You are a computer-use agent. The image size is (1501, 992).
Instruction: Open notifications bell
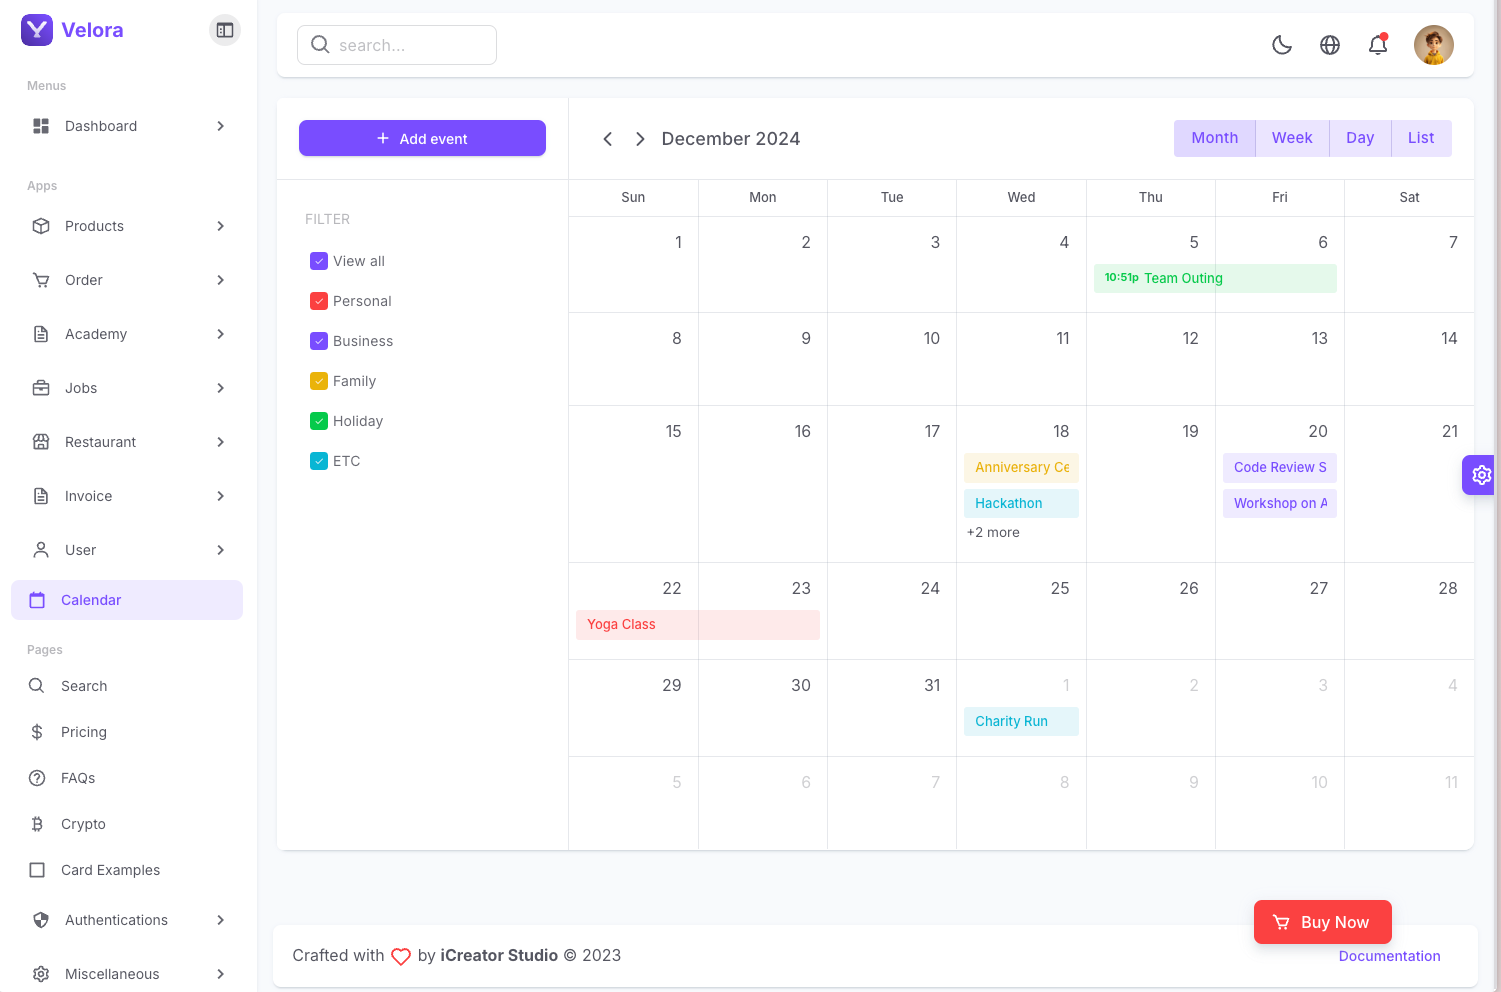1378,45
